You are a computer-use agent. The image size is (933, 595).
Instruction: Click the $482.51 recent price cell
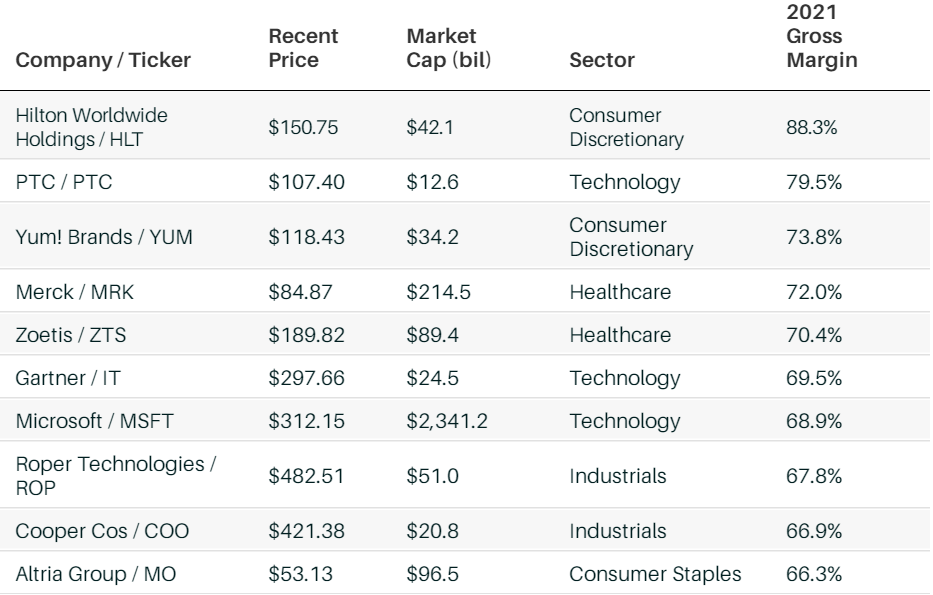(x=304, y=476)
